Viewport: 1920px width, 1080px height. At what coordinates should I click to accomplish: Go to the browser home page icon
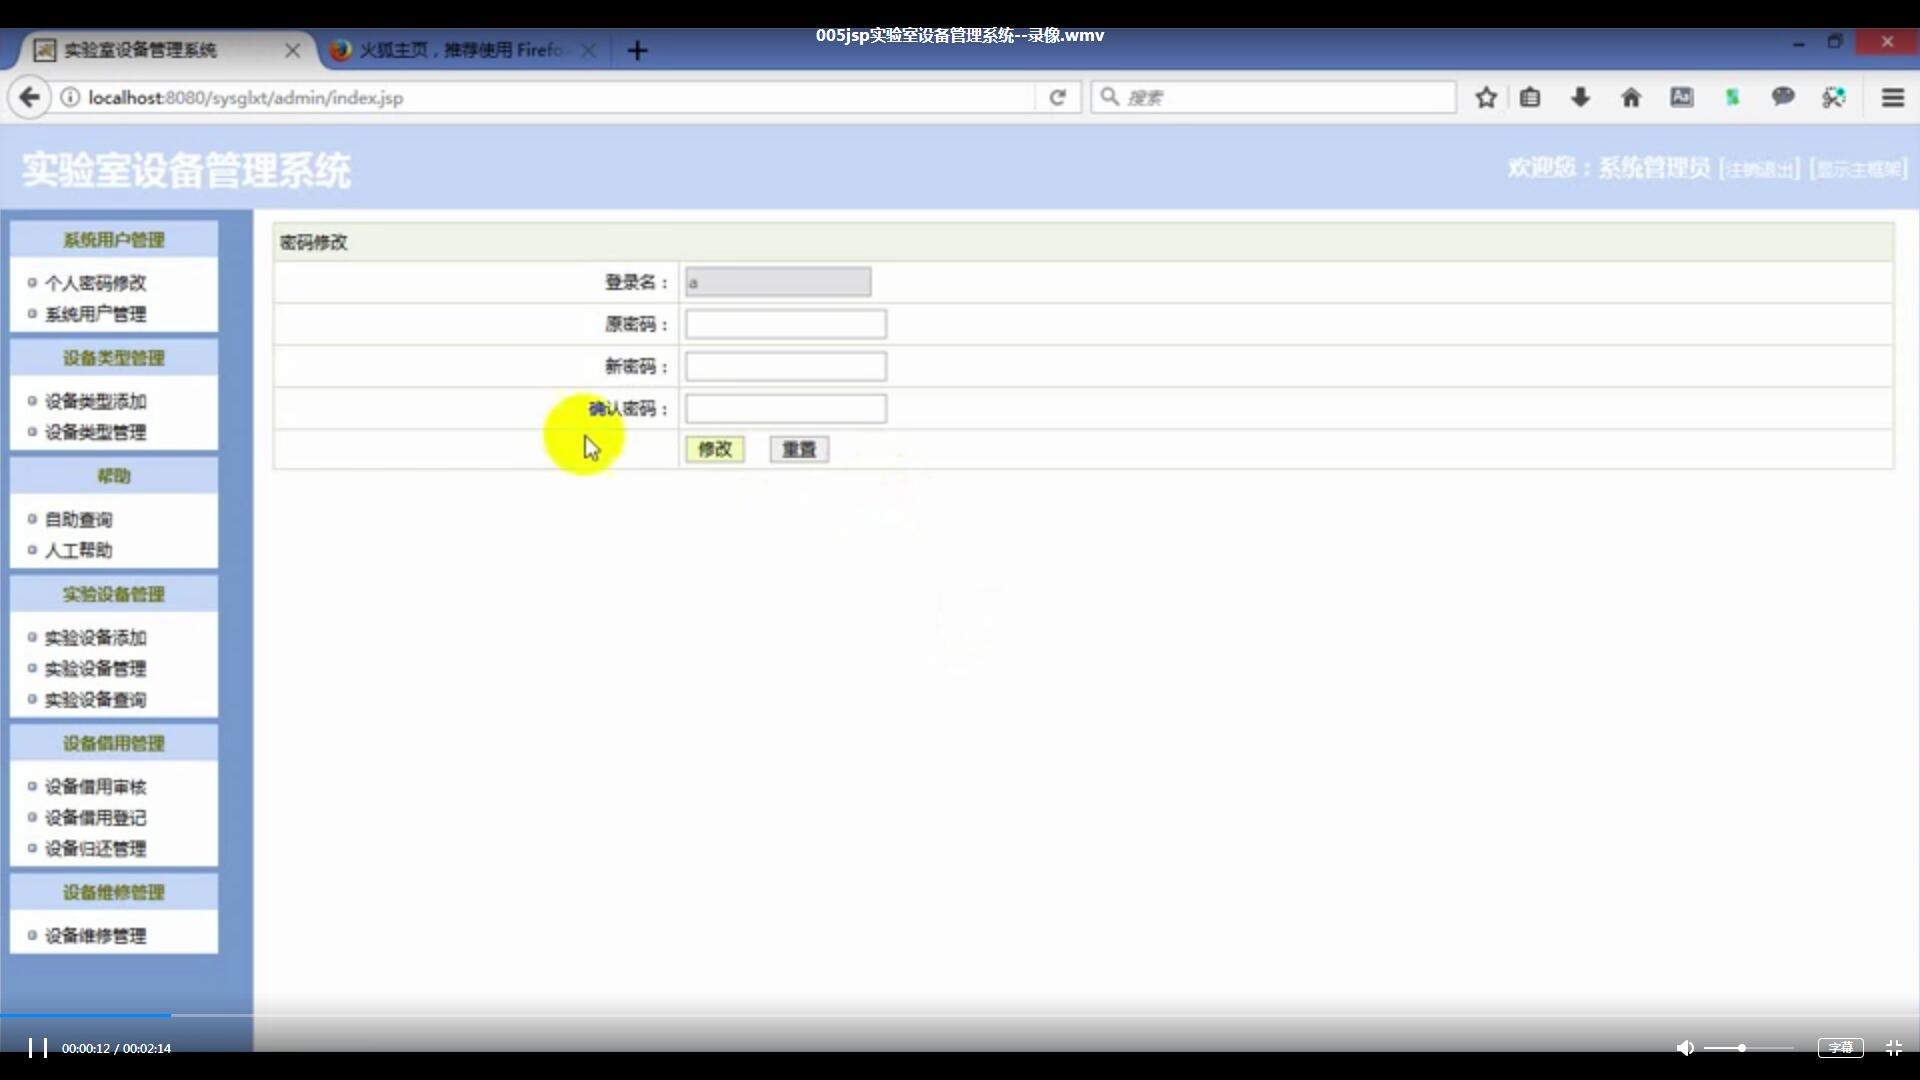click(x=1631, y=97)
